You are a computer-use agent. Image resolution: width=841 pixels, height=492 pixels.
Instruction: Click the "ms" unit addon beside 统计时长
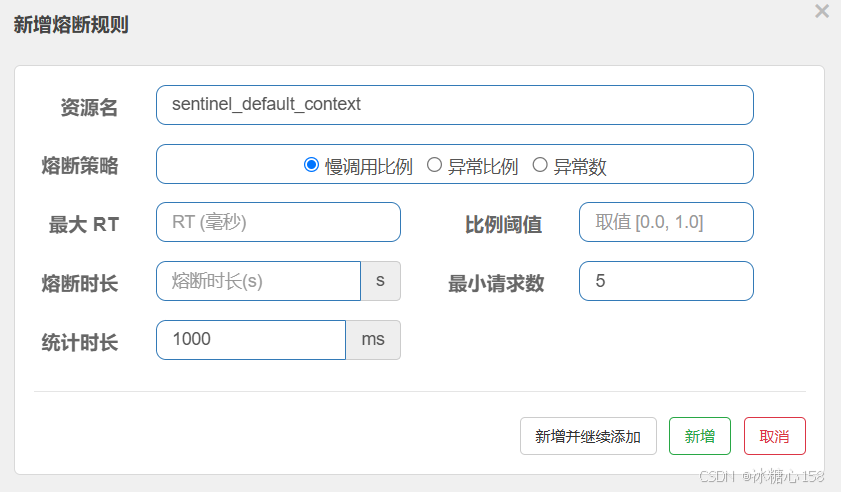point(373,340)
